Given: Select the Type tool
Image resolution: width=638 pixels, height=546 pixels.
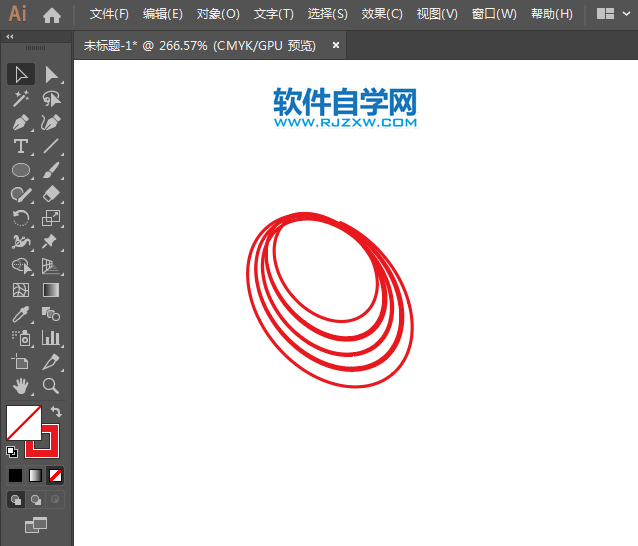Looking at the screenshot, I should pos(21,146).
